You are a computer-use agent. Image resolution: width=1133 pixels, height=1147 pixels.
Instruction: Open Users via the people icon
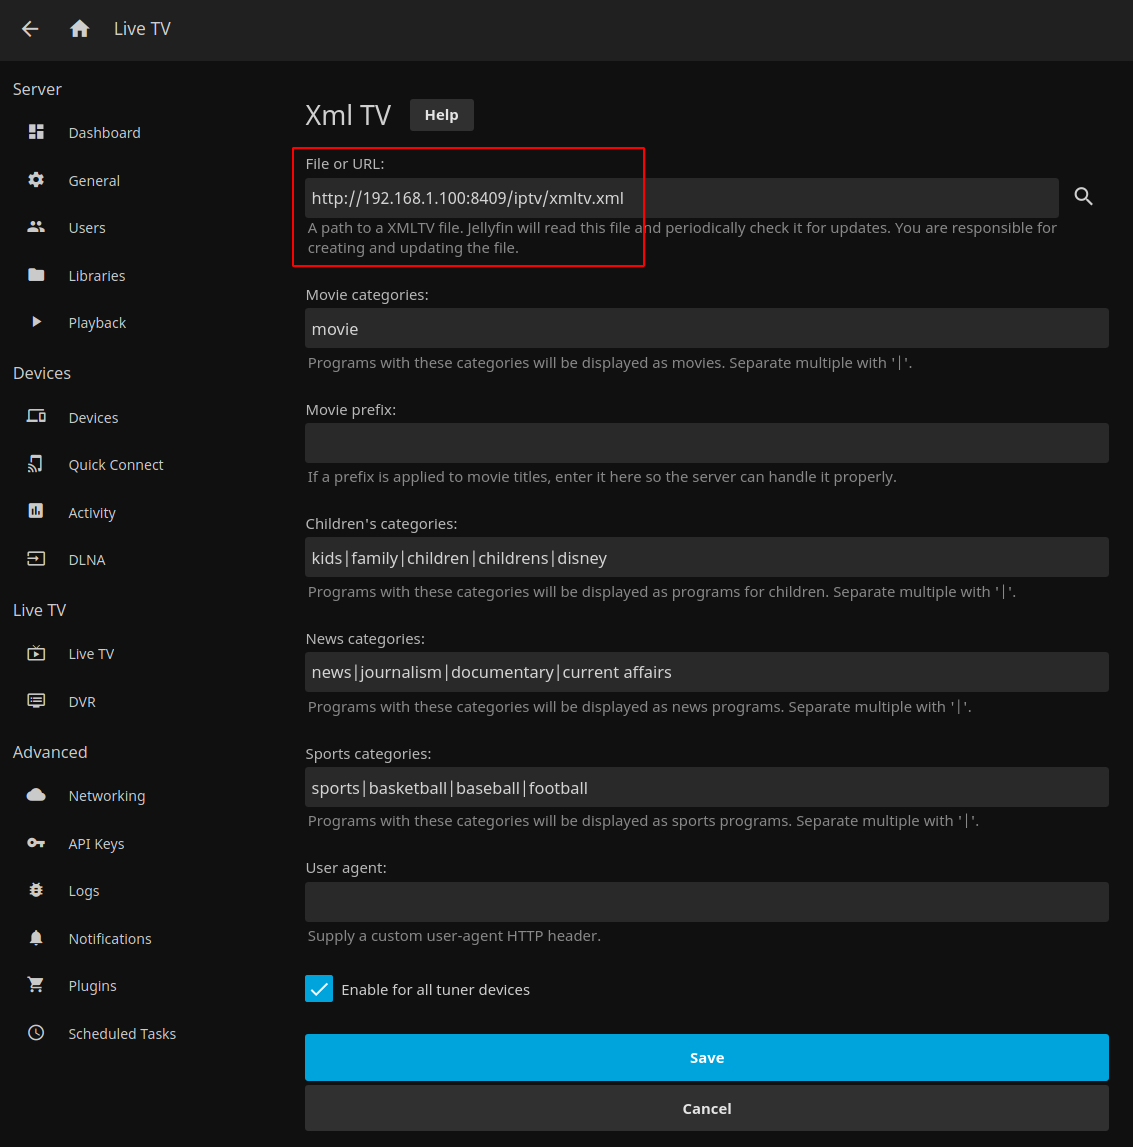tap(36, 227)
